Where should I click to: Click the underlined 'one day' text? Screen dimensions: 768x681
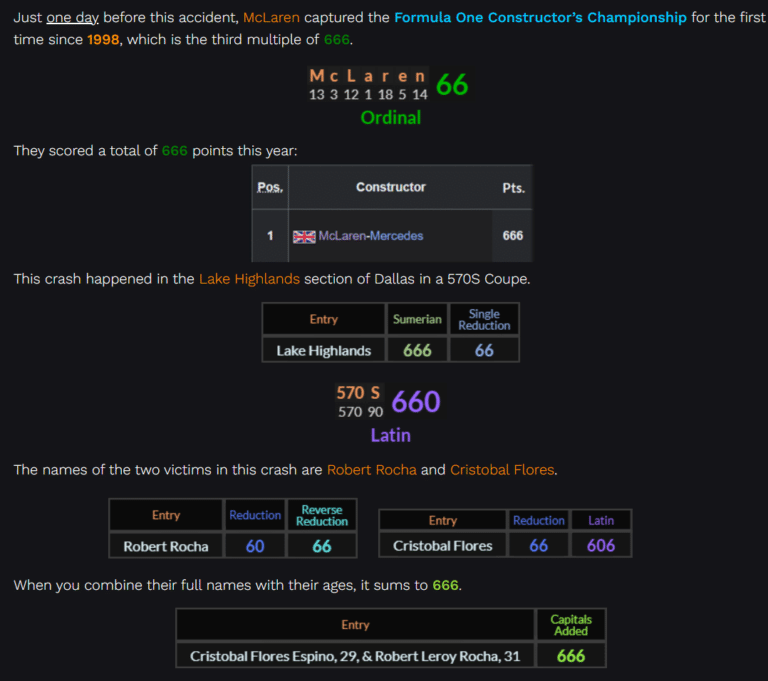[72, 18]
